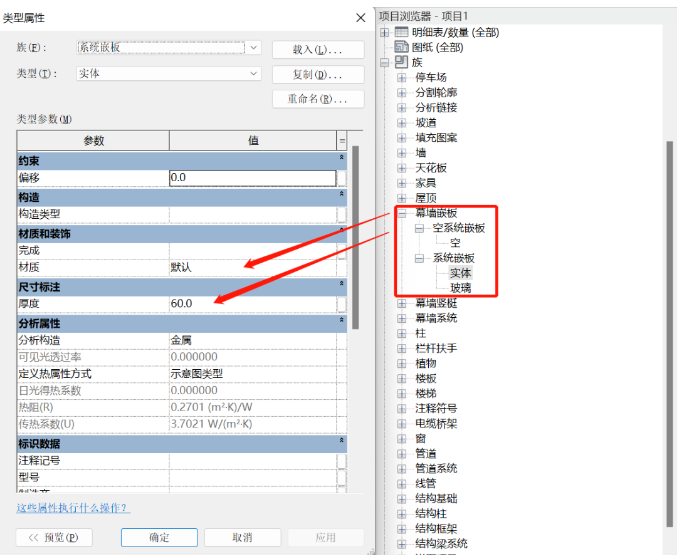Select 结构基础 in project browser
Screen dimensions: 685x555
point(436,499)
